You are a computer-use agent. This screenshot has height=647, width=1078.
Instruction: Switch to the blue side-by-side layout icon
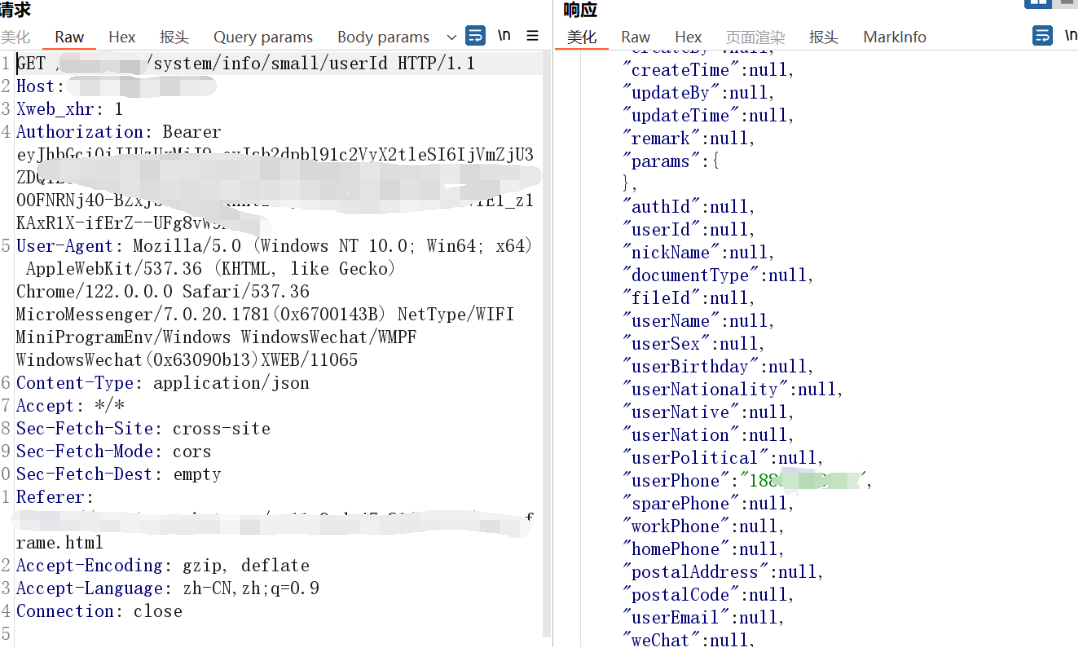1038,3
